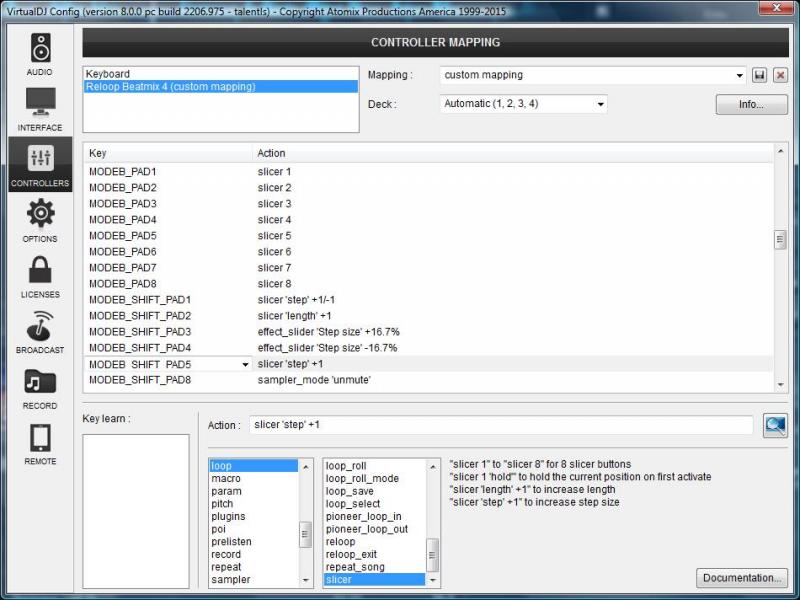Select the MODEB_SHIFT_PAD8 row
Viewport: 800px width, 600px height.
pyautogui.click(x=429, y=380)
